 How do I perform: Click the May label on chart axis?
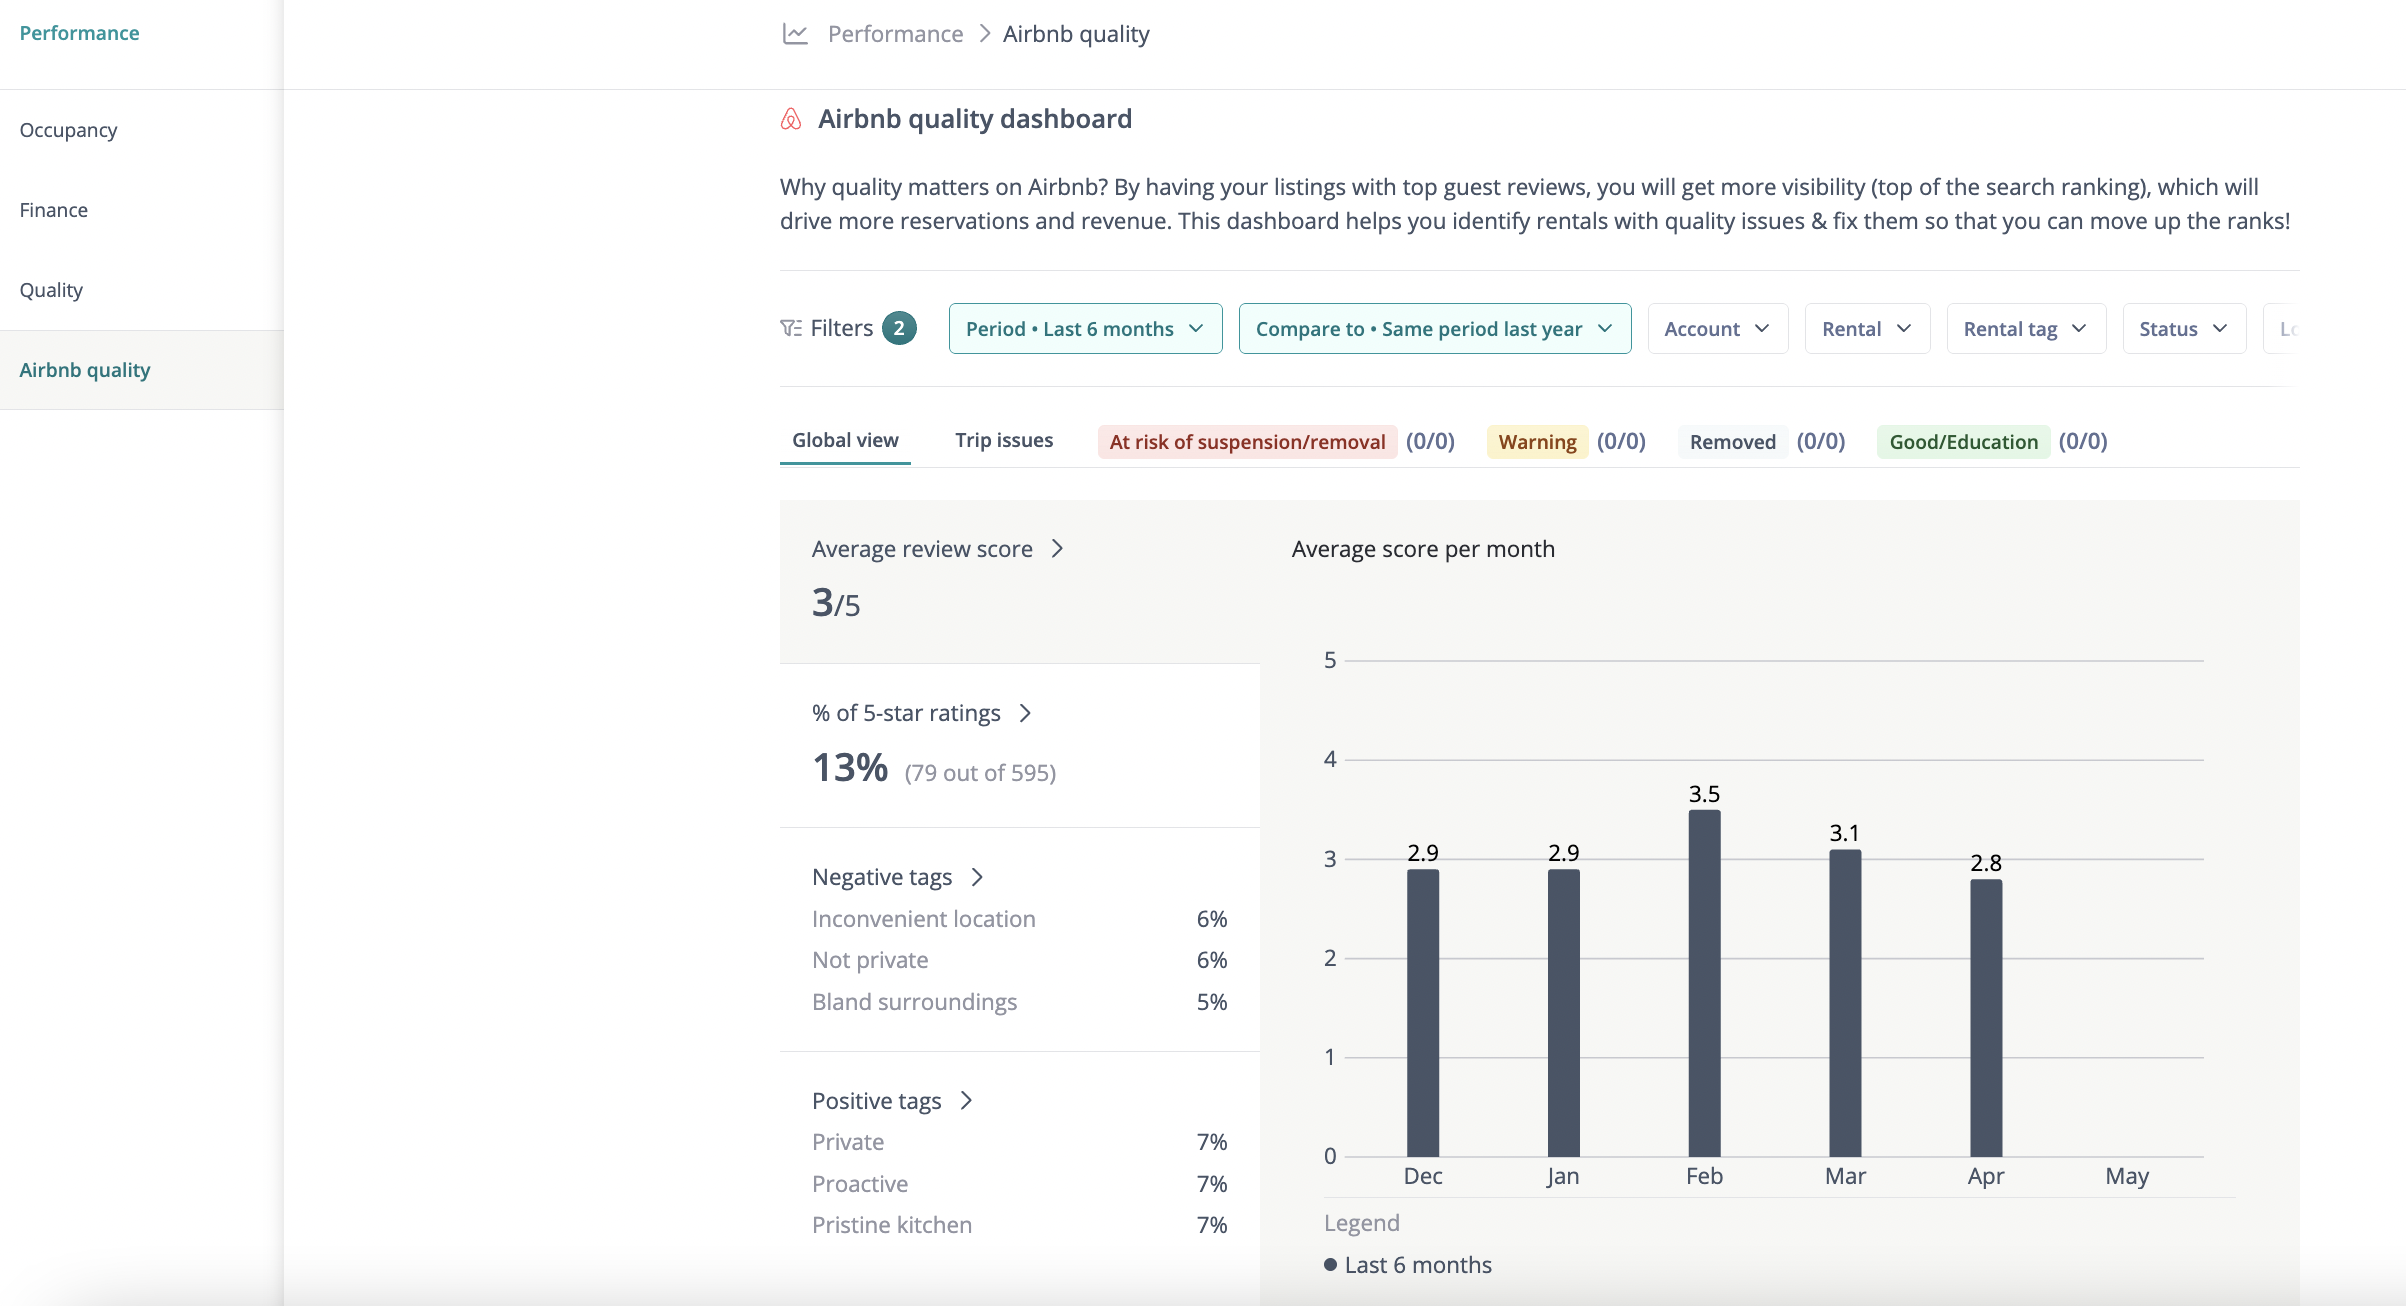pyautogui.click(x=2127, y=1176)
